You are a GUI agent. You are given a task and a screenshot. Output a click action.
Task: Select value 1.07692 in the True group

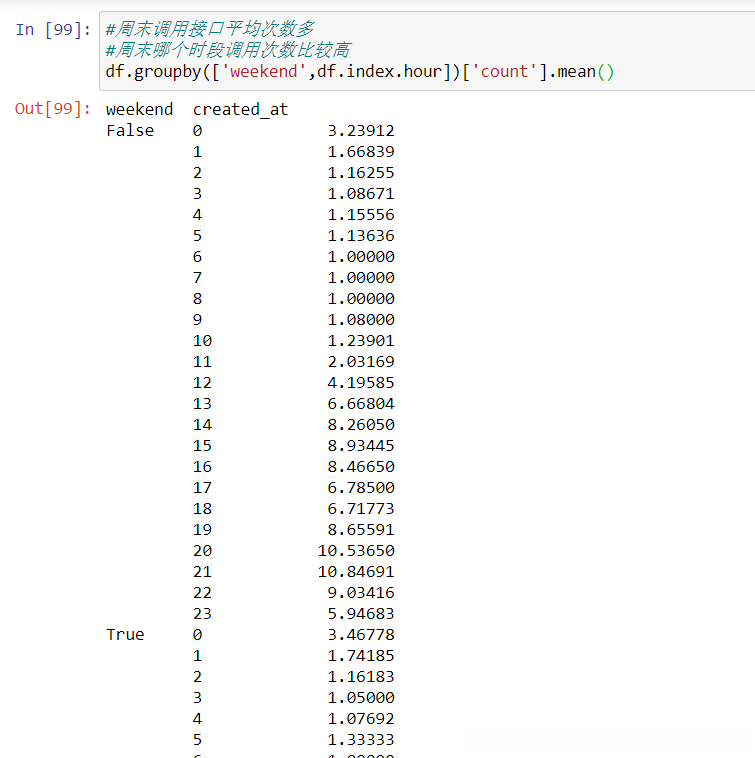pyautogui.click(x=361, y=719)
